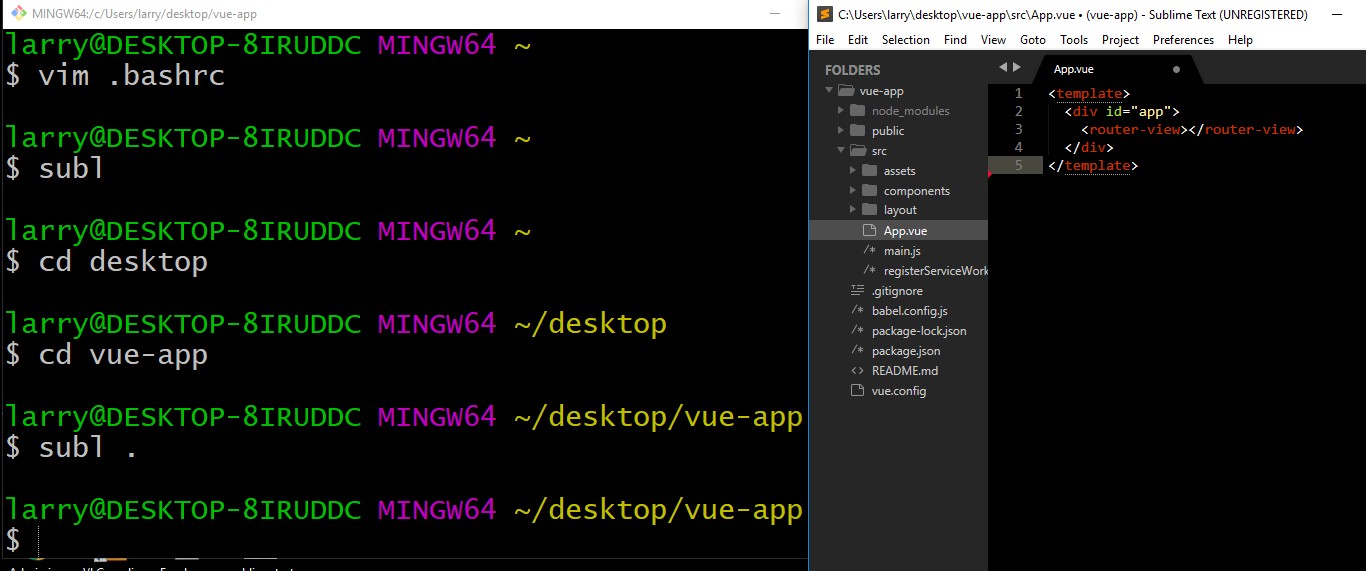Image resolution: width=1366 pixels, height=571 pixels.
Task: Click the unsaved dot on App.vue tab
Action: [1176, 69]
